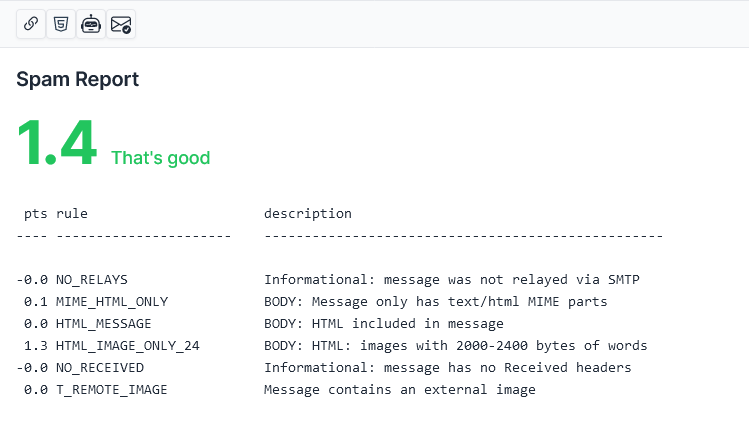Select the MIME_HTML_ONLY rule name
This screenshot has width=749, height=431.
pos(112,302)
